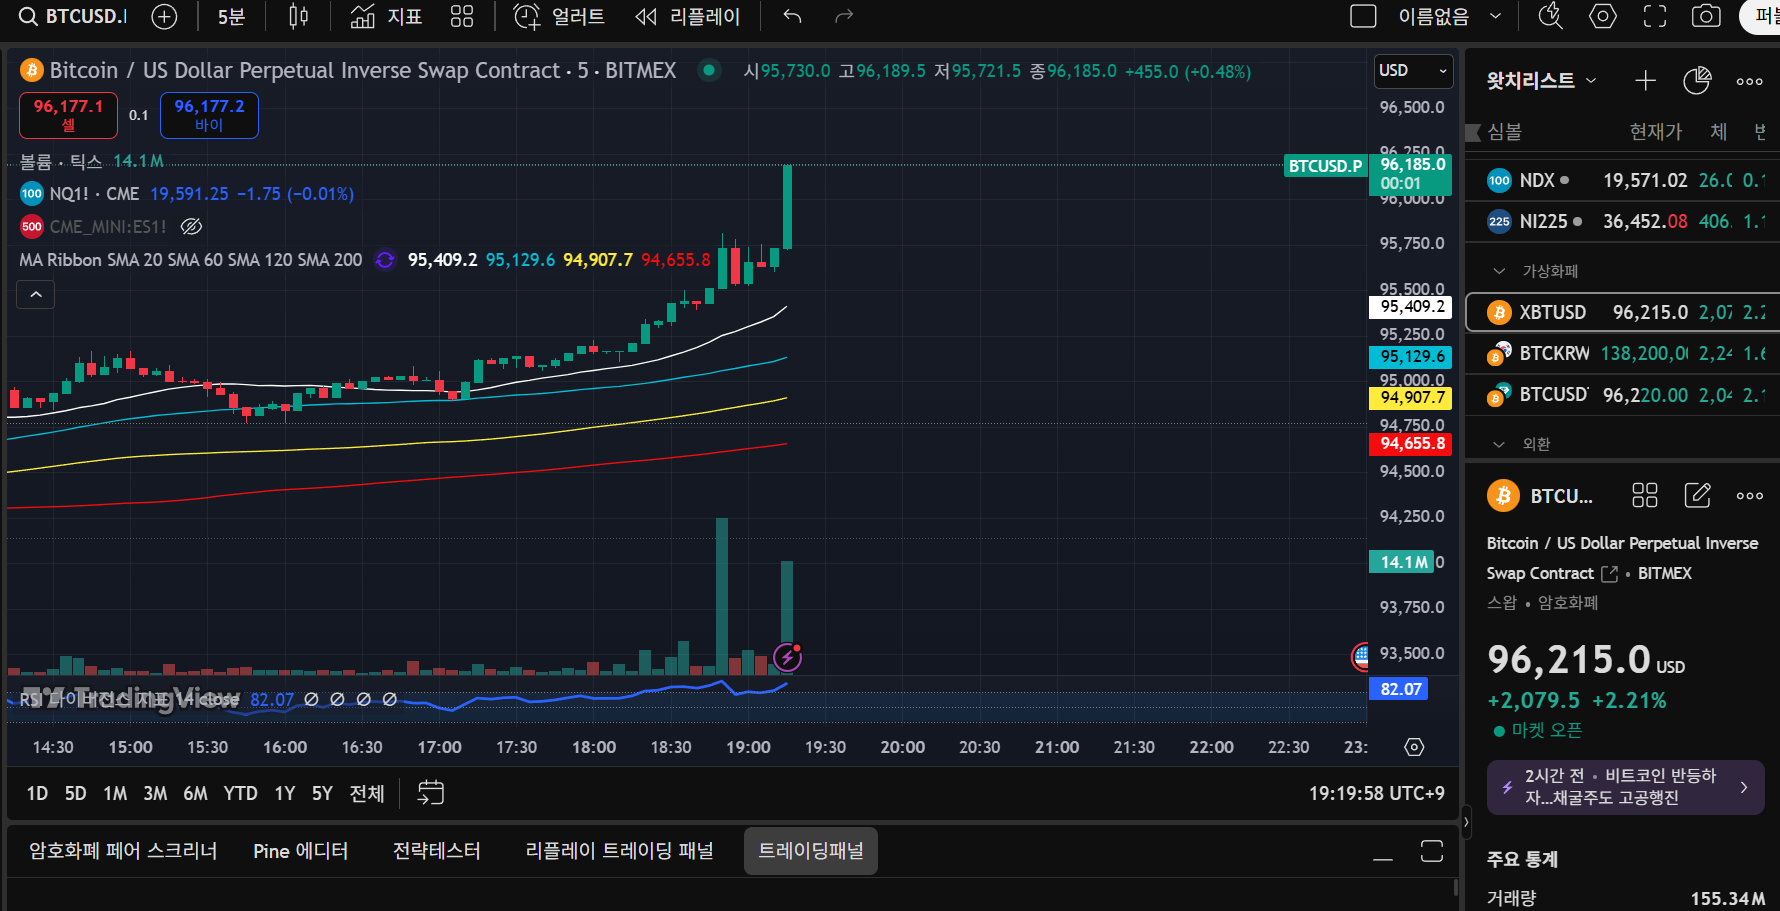This screenshot has height=911, width=1780.
Task: Start bar replay (리플레이)
Action: 688,17
